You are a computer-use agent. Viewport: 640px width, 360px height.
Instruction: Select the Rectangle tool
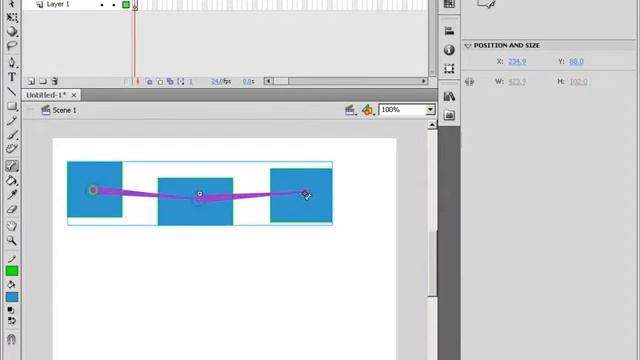12,107
